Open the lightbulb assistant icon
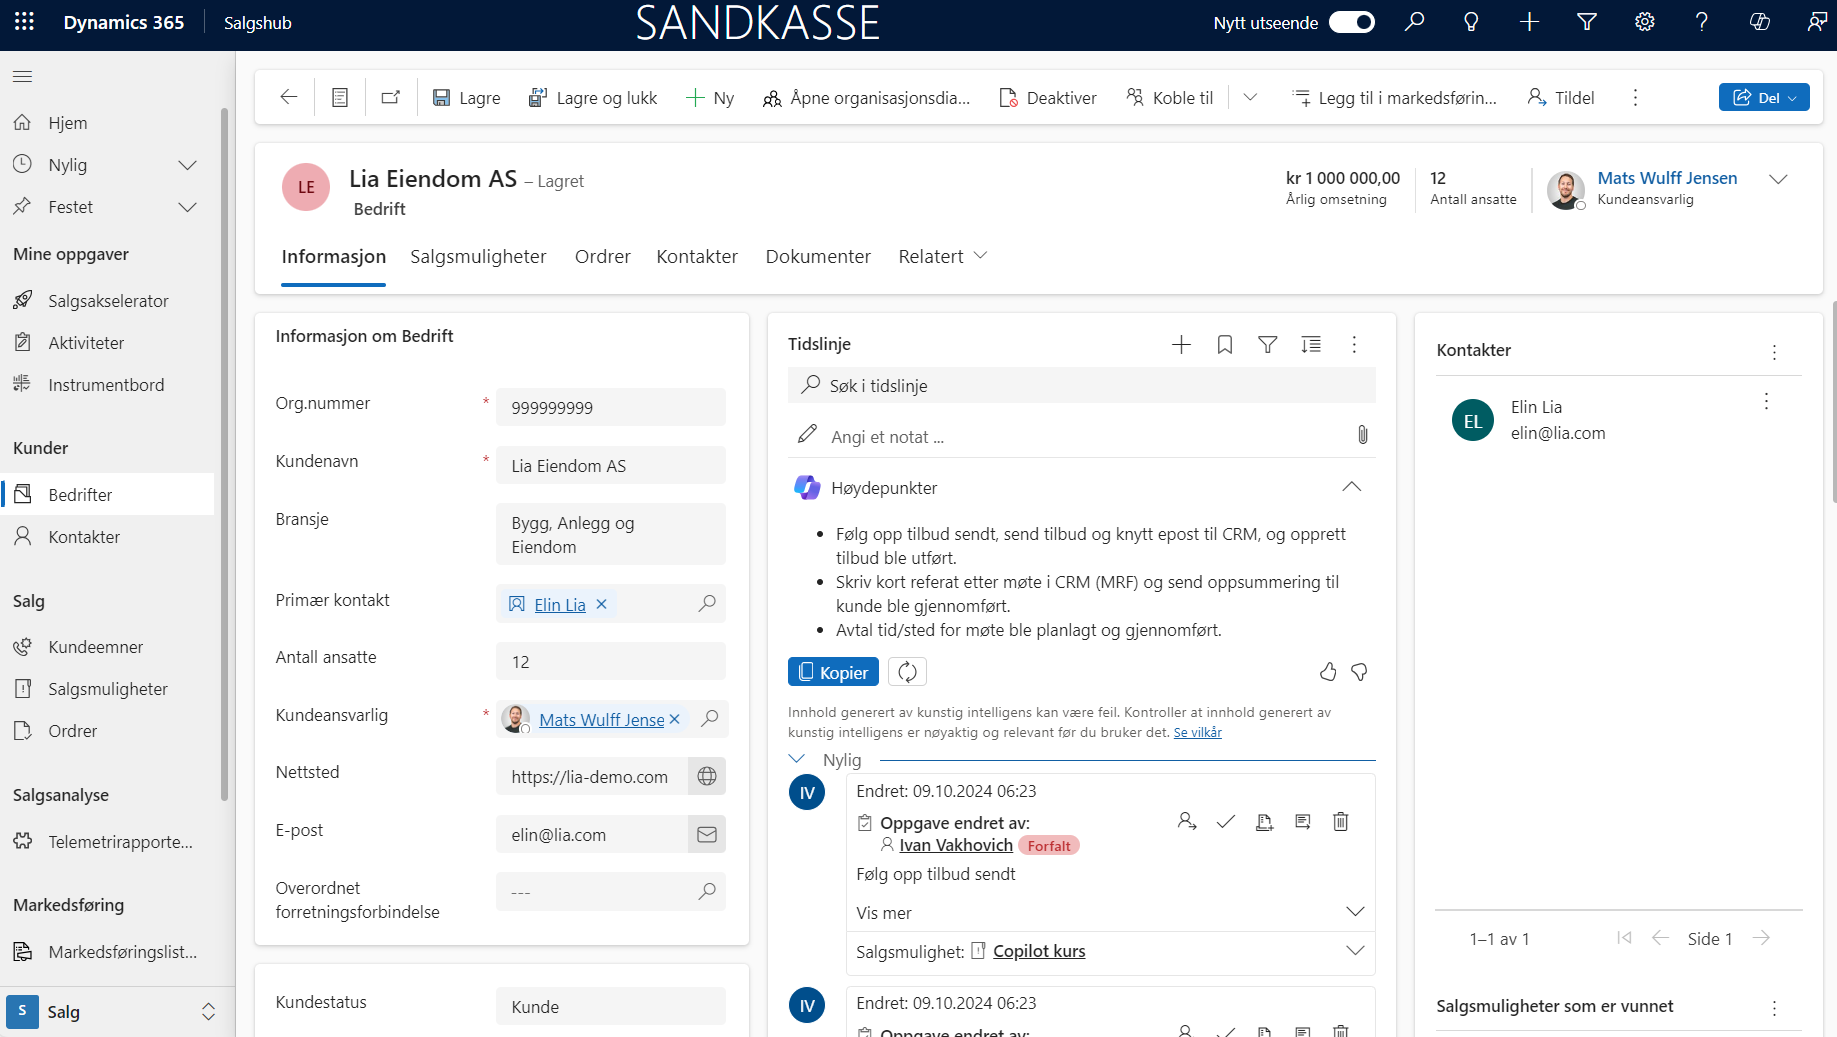1837x1037 pixels. pos(1471,22)
